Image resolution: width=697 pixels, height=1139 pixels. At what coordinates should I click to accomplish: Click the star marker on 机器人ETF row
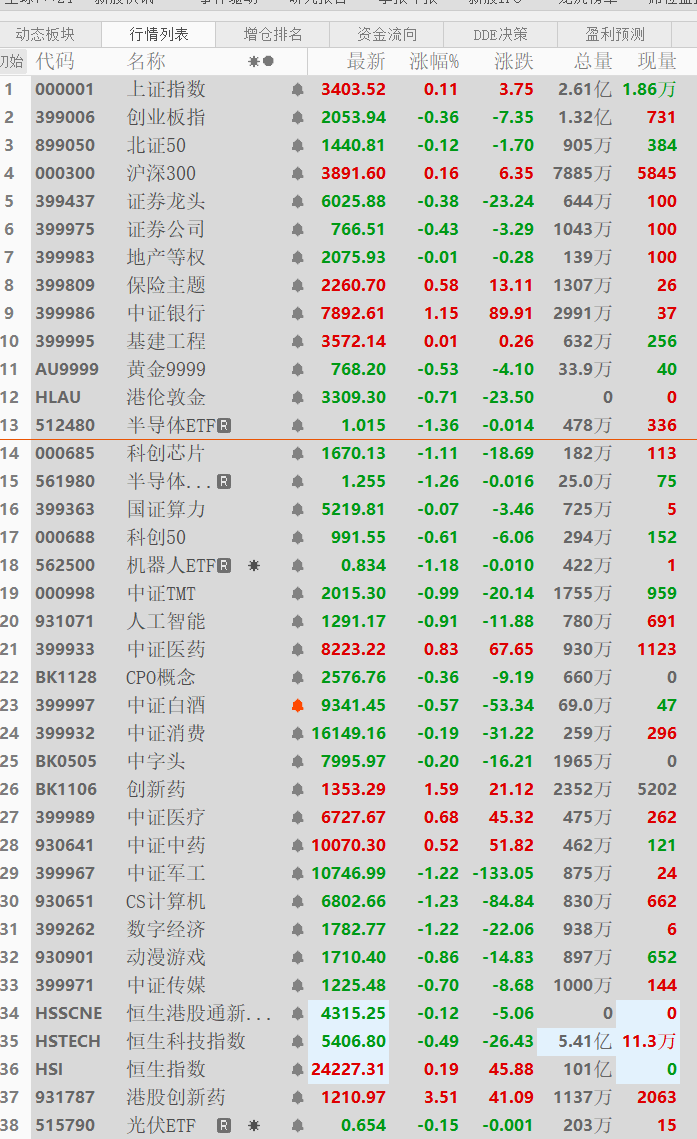(x=254, y=565)
